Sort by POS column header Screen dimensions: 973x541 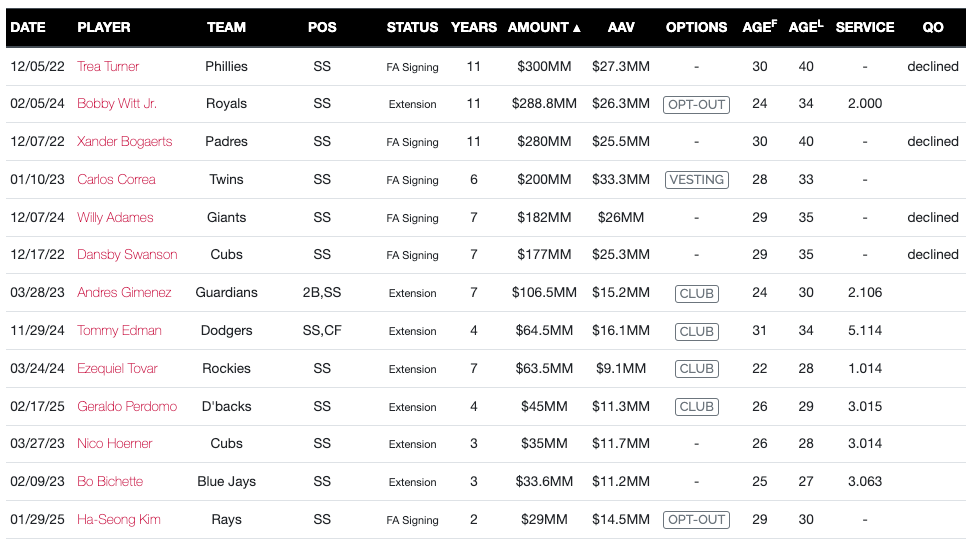click(x=322, y=27)
